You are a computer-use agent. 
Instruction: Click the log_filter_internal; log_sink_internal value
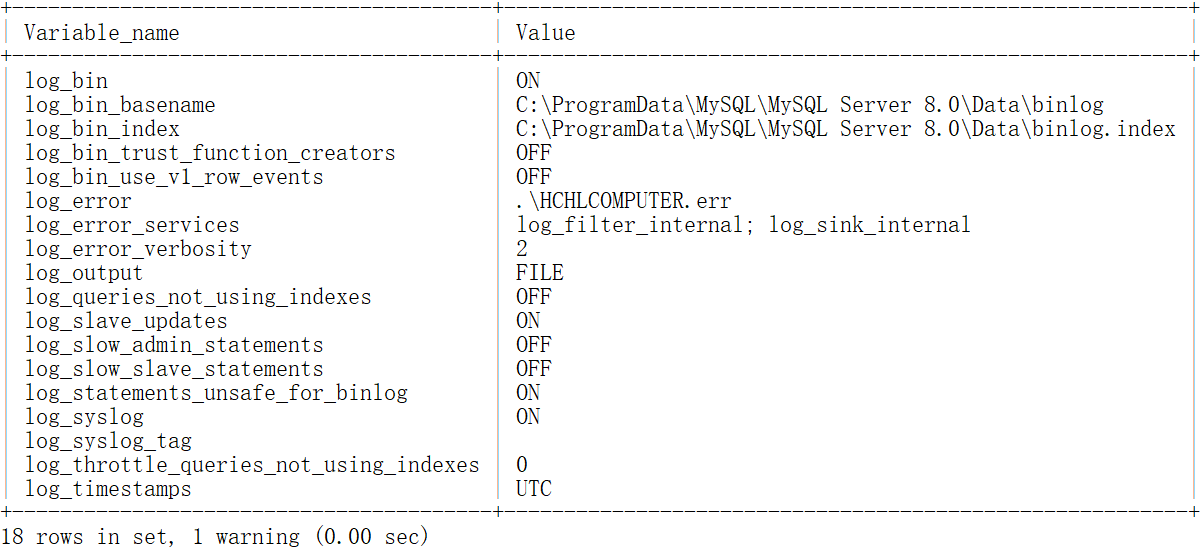click(743, 225)
